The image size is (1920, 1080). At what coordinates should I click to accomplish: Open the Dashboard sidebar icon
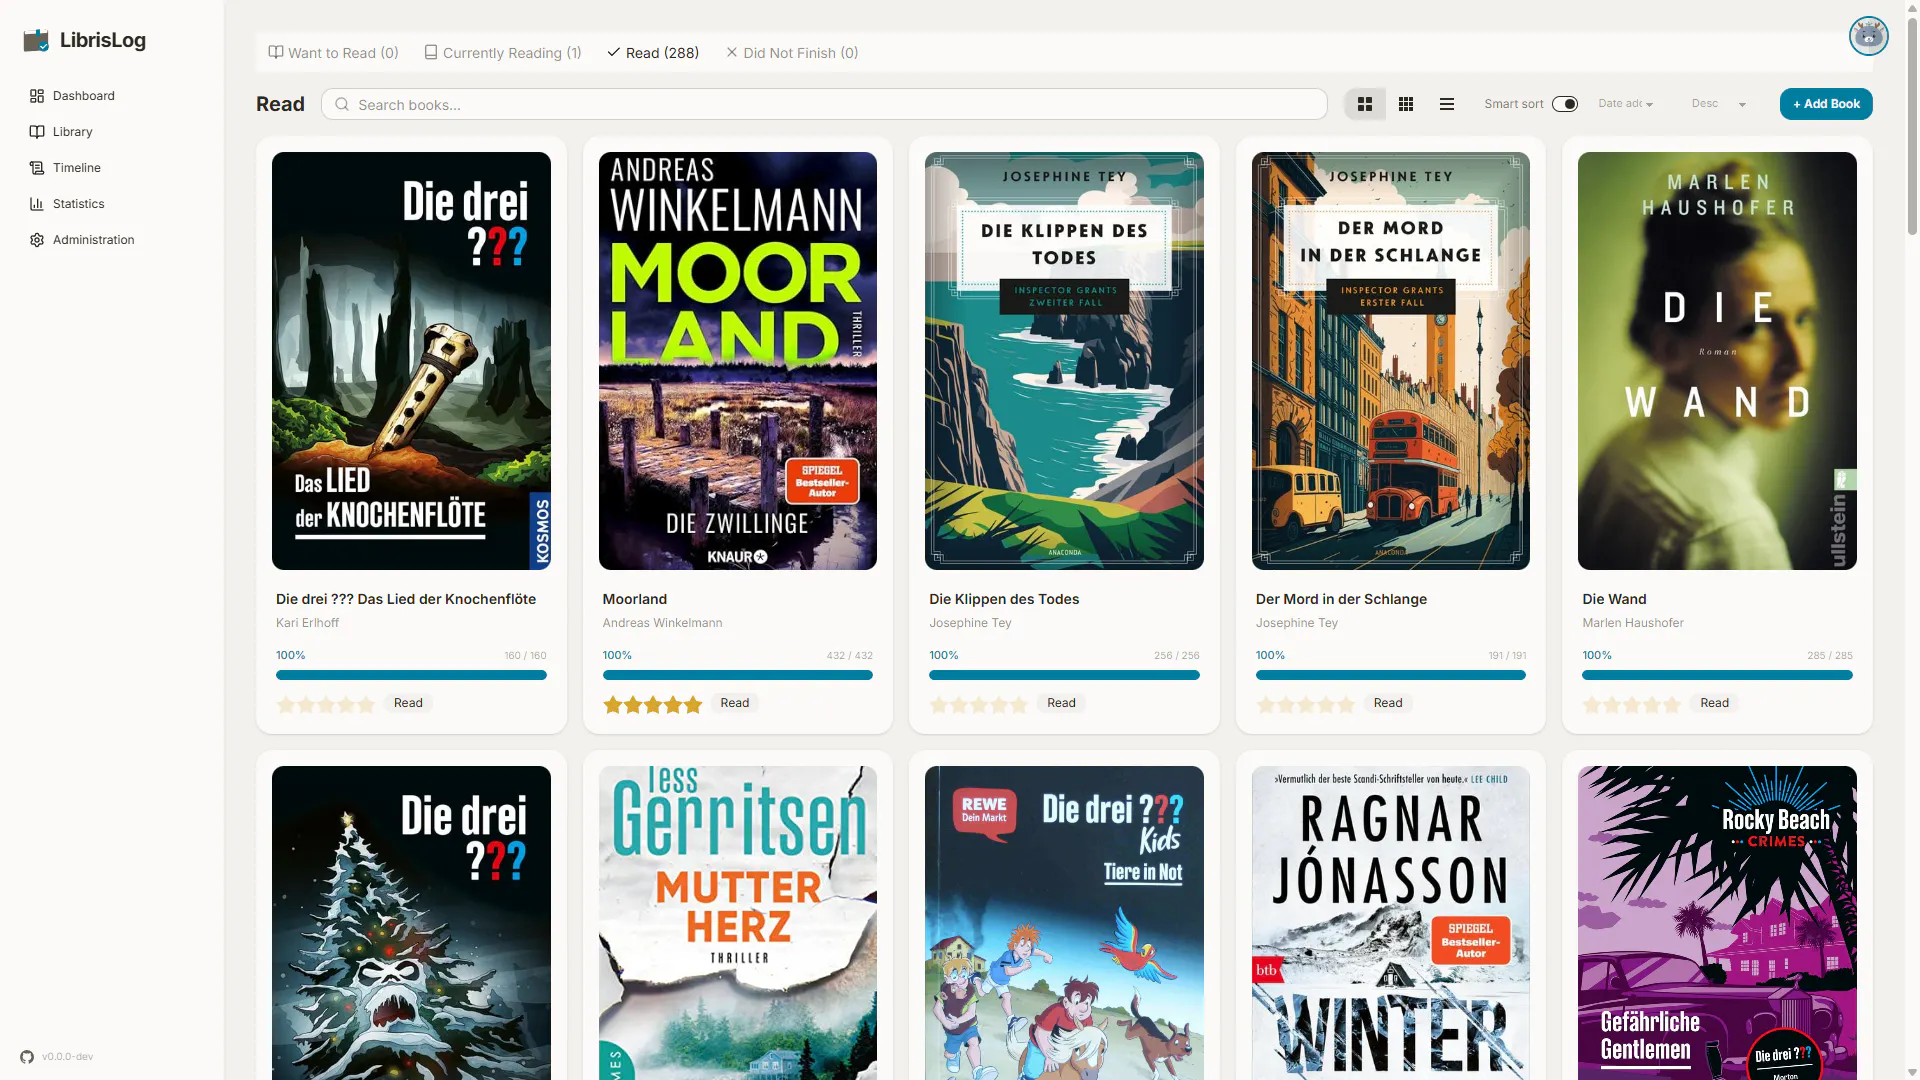37,96
